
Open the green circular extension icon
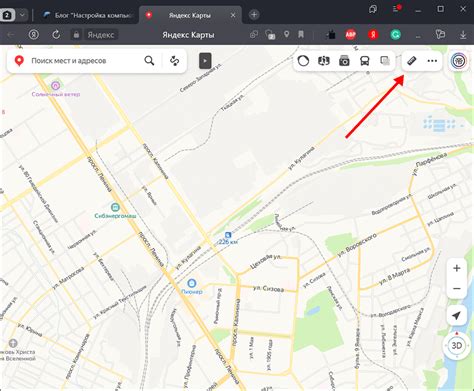[395, 34]
